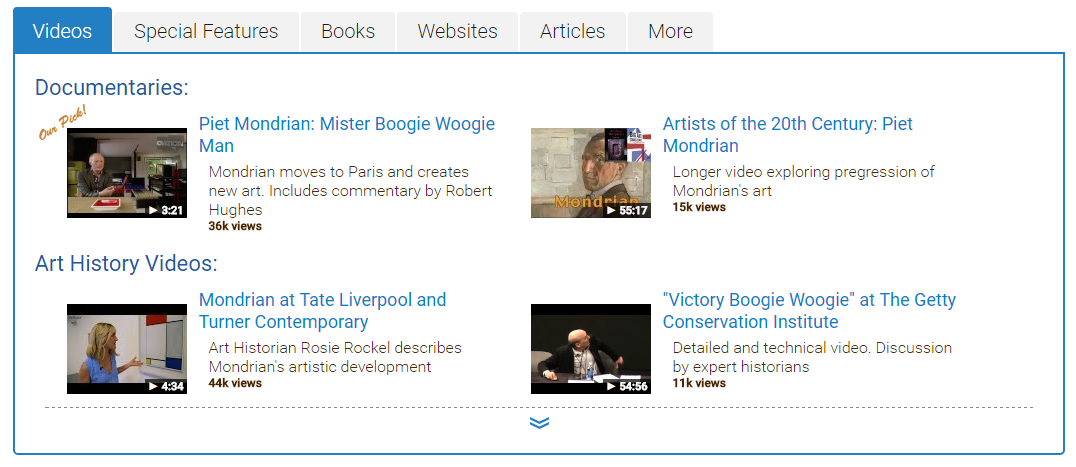Open the Special Features tab
The height and width of the screenshot is (467, 1076).
[x=206, y=32]
